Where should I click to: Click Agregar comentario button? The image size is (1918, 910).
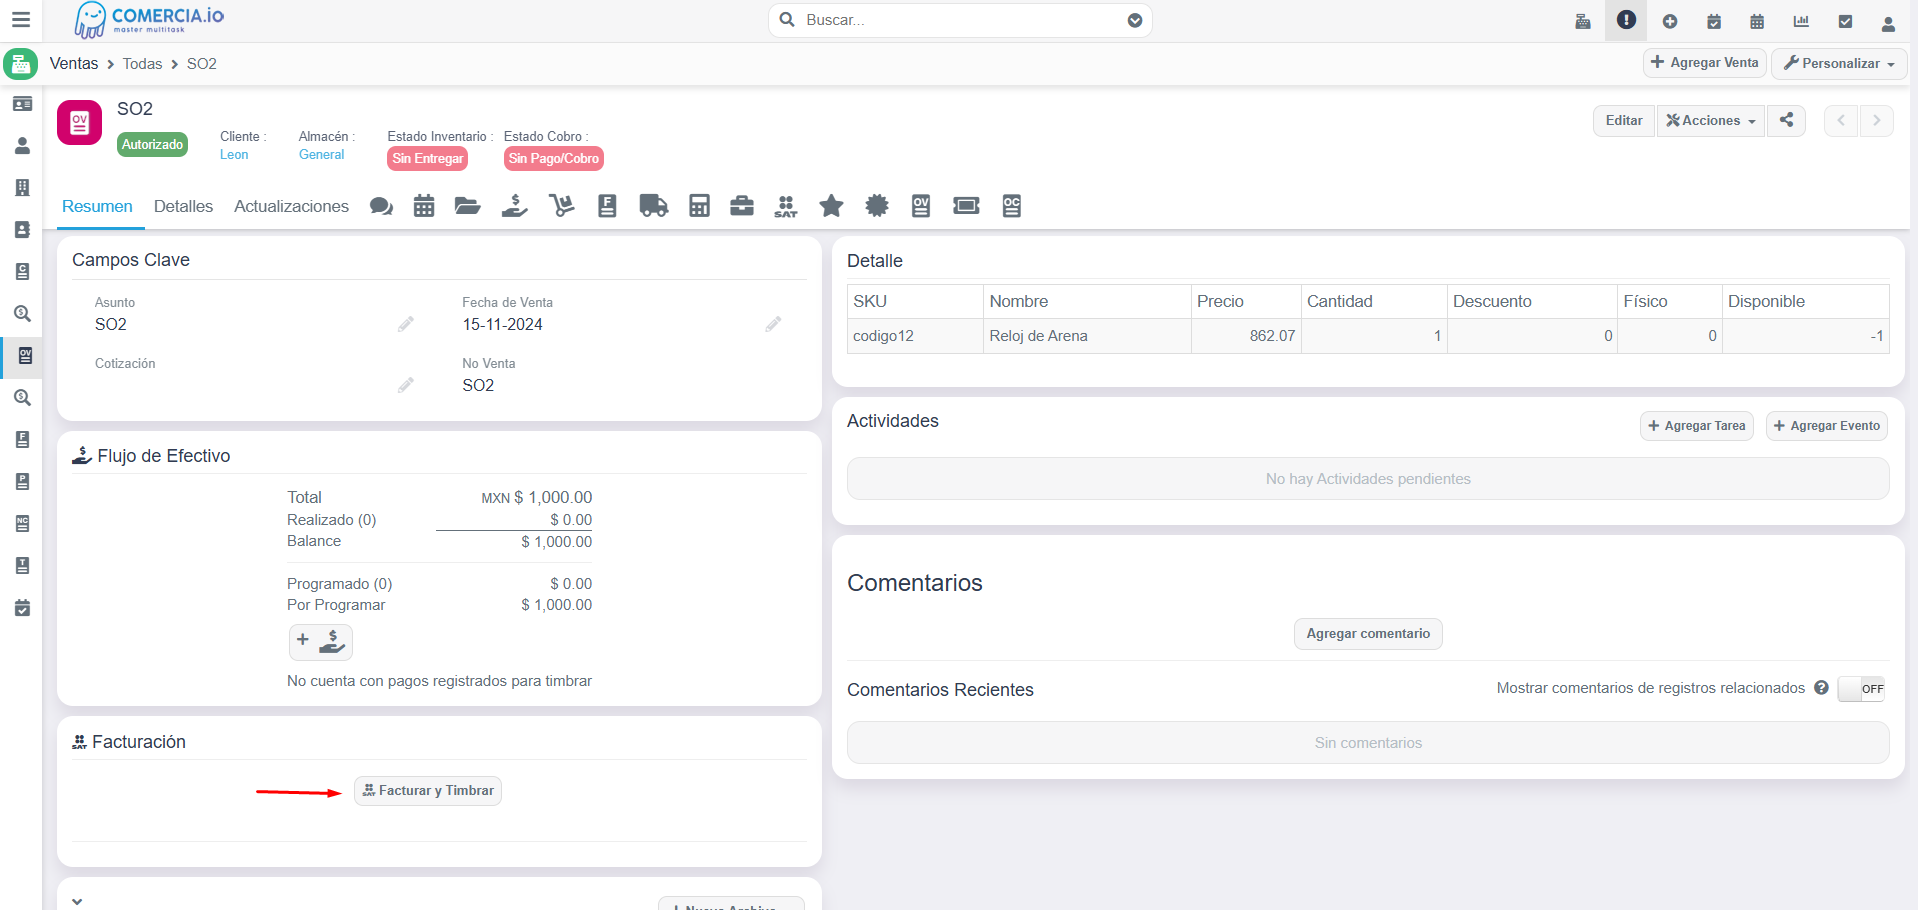[1368, 634]
